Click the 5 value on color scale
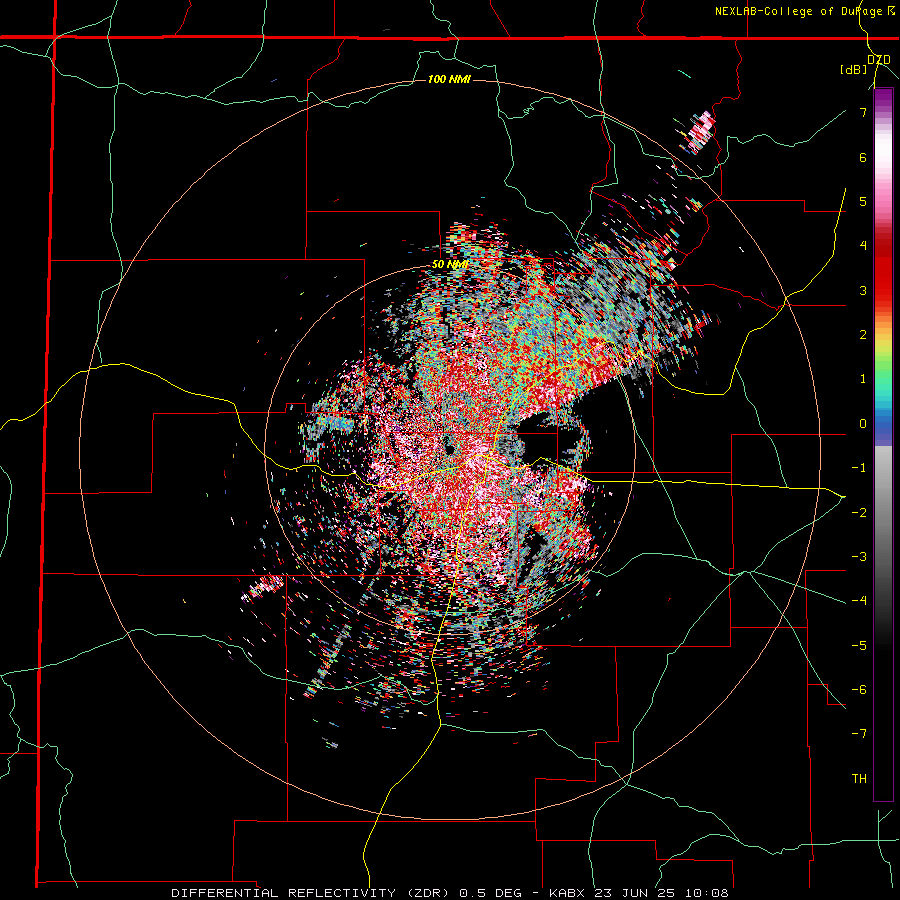900x900 pixels. (x=863, y=201)
